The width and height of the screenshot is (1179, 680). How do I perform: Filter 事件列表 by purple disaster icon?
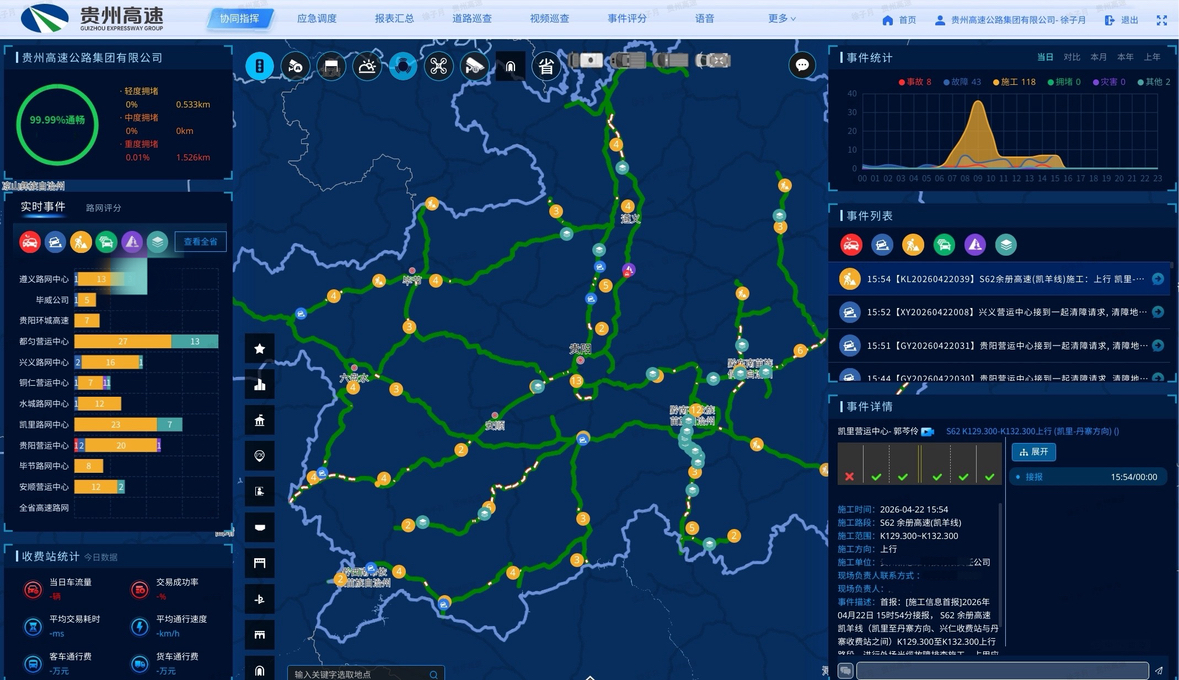(975, 244)
